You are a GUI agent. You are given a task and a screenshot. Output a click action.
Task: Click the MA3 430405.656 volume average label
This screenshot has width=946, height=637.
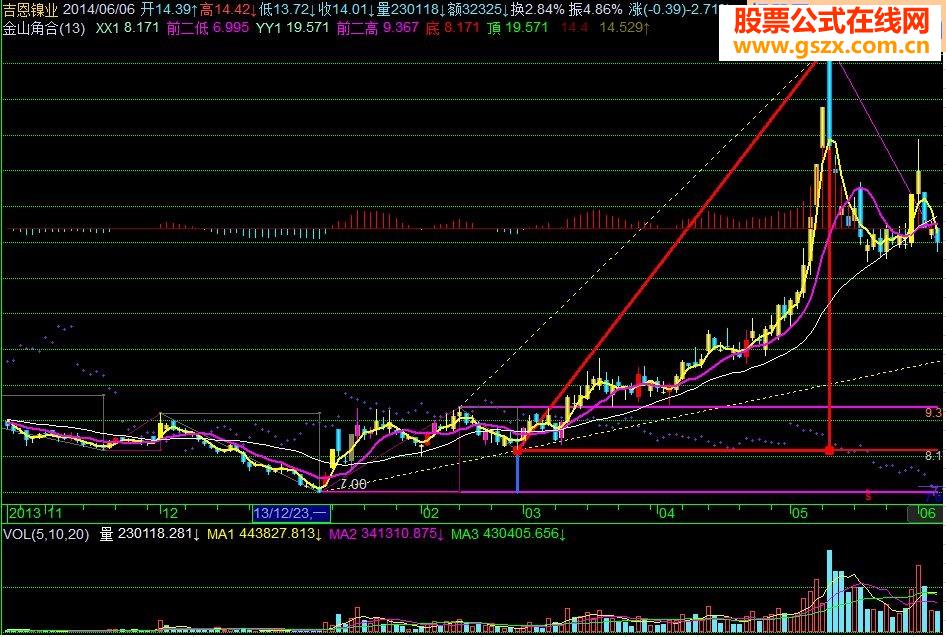(508, 536)
